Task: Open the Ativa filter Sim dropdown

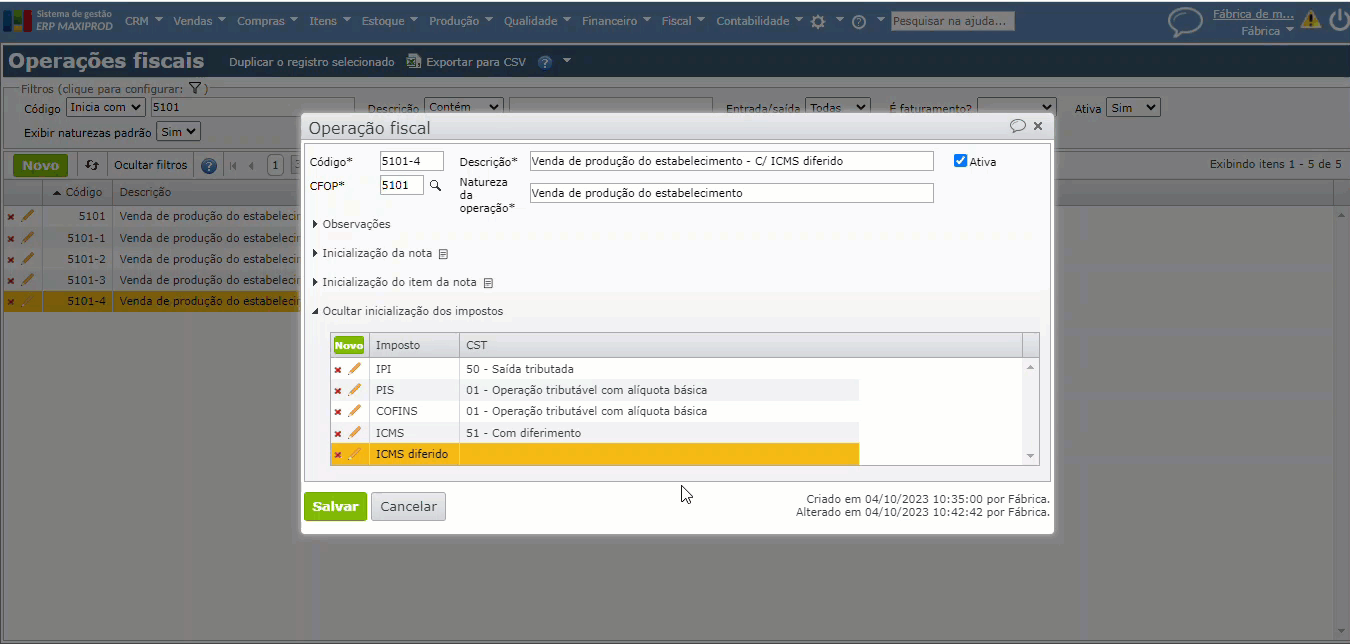Action: [1133, 107]
